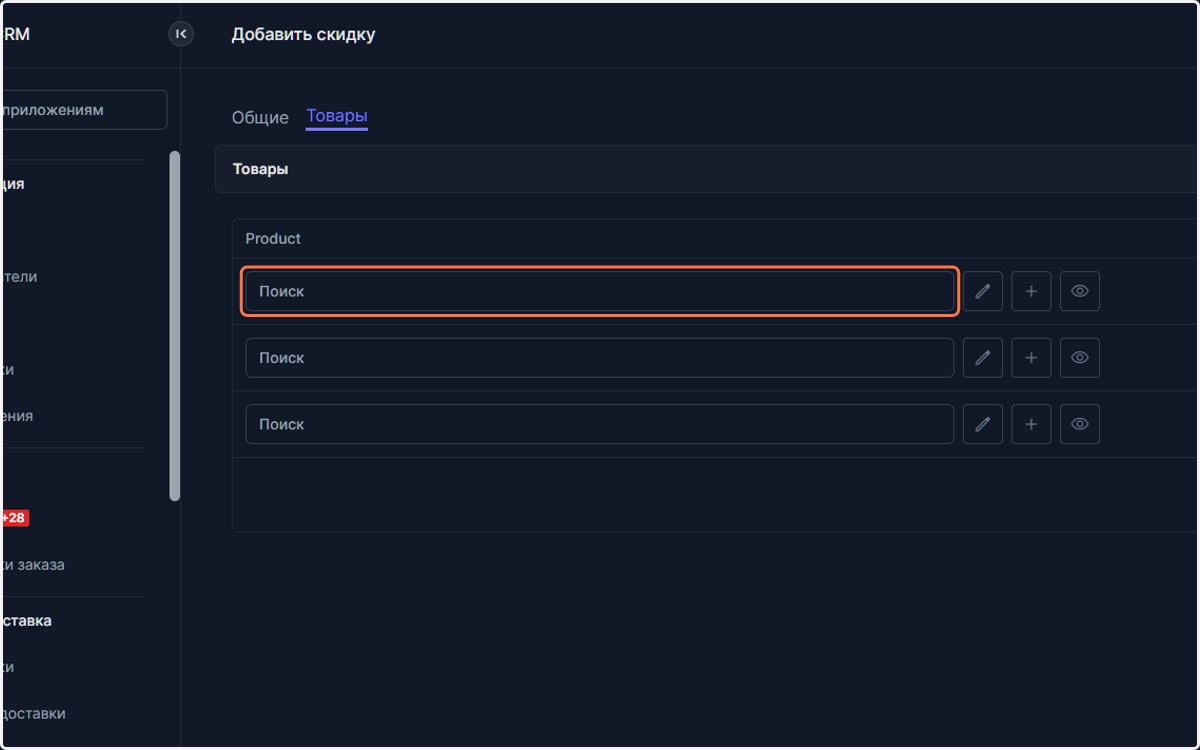1200x750 pixels.
Task: Collapse the sidebar with the arrow icon
Action: [x=181, y=34]
